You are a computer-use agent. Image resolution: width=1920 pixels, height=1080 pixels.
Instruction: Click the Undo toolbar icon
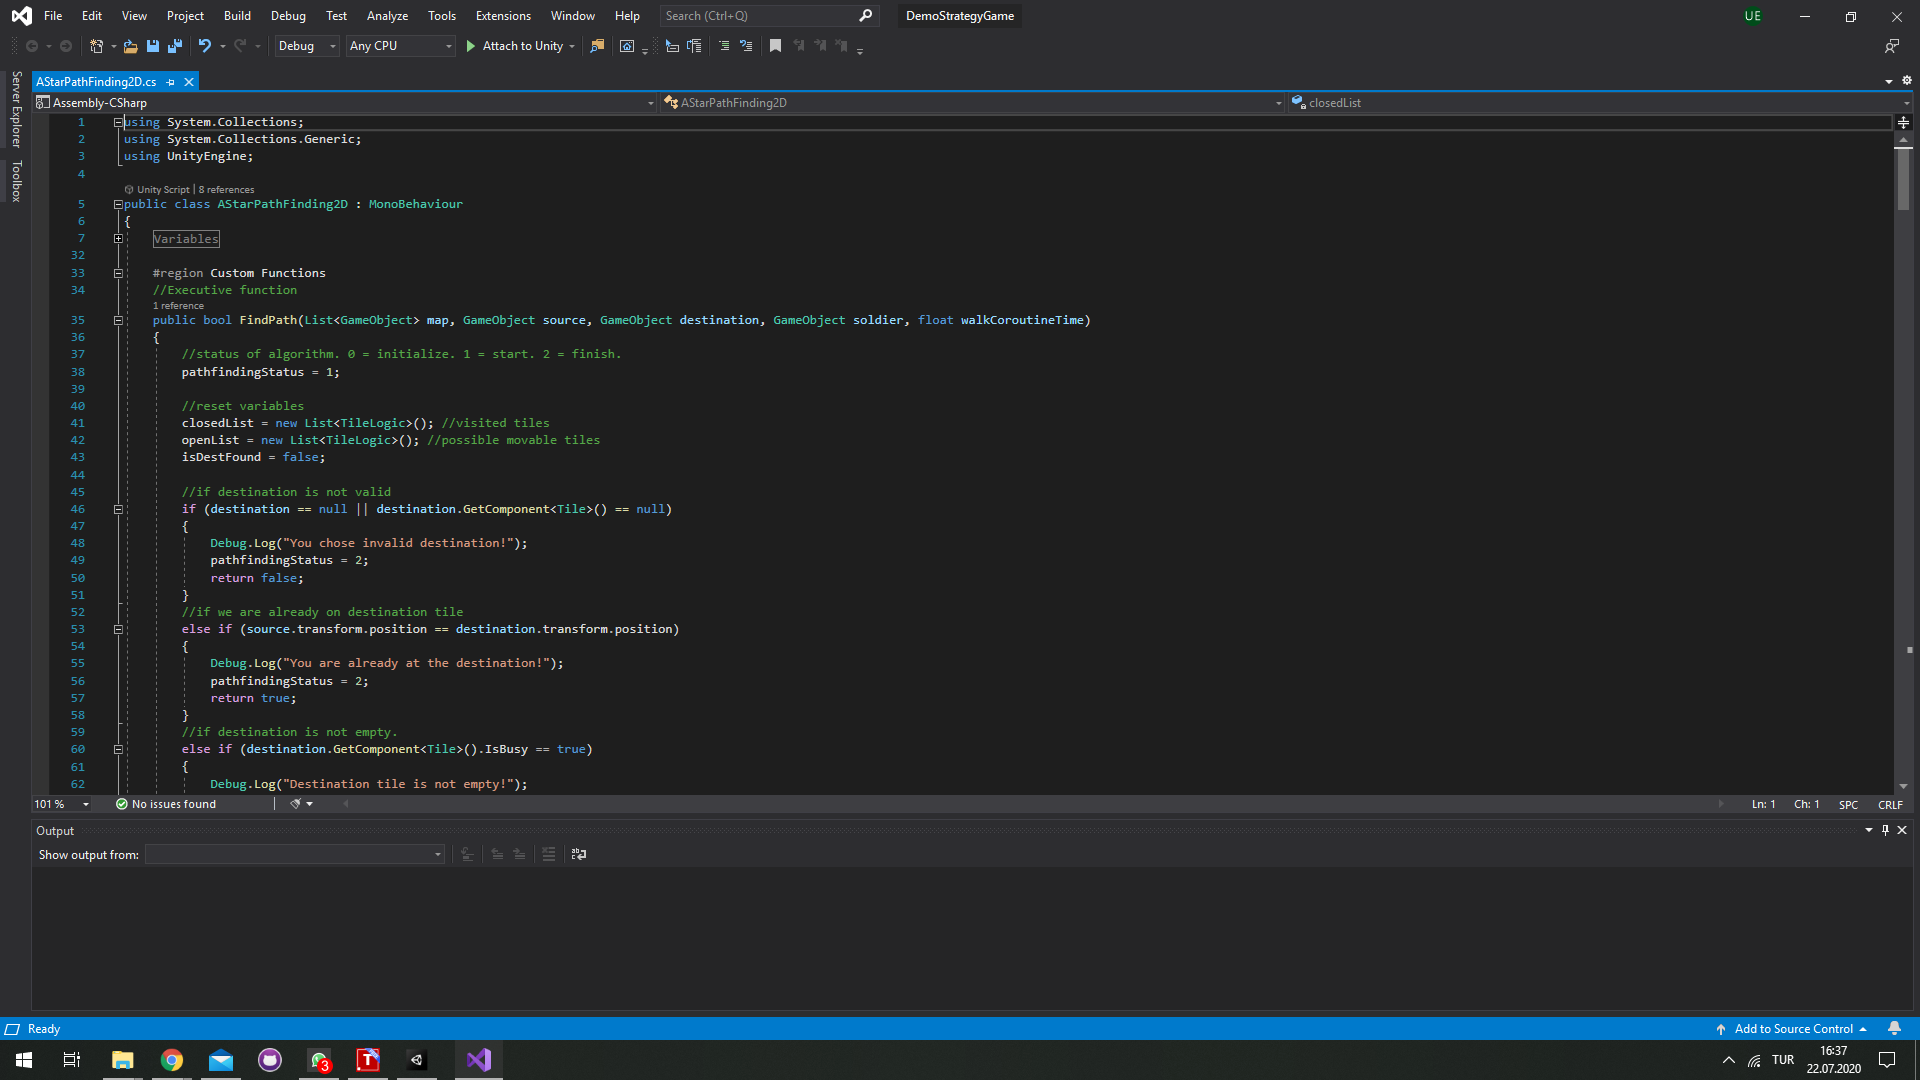point(204,46)
